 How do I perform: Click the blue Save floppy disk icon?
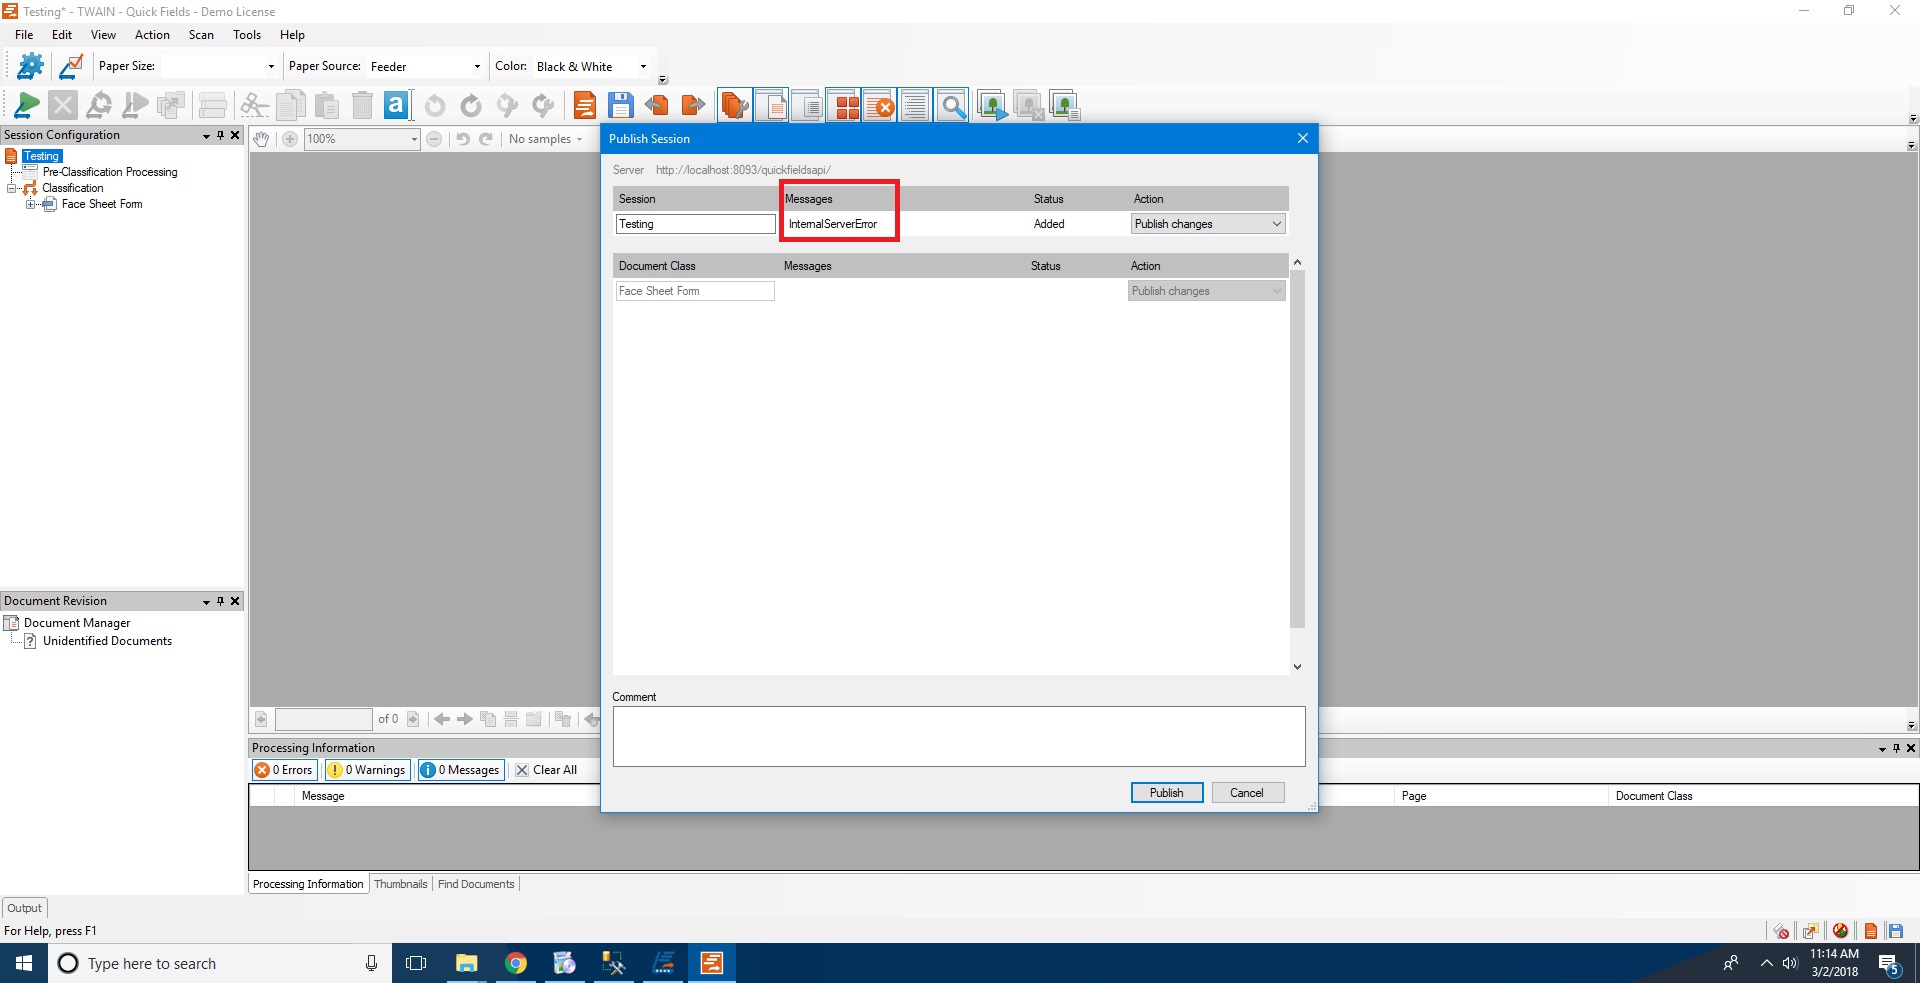[621, 105]
